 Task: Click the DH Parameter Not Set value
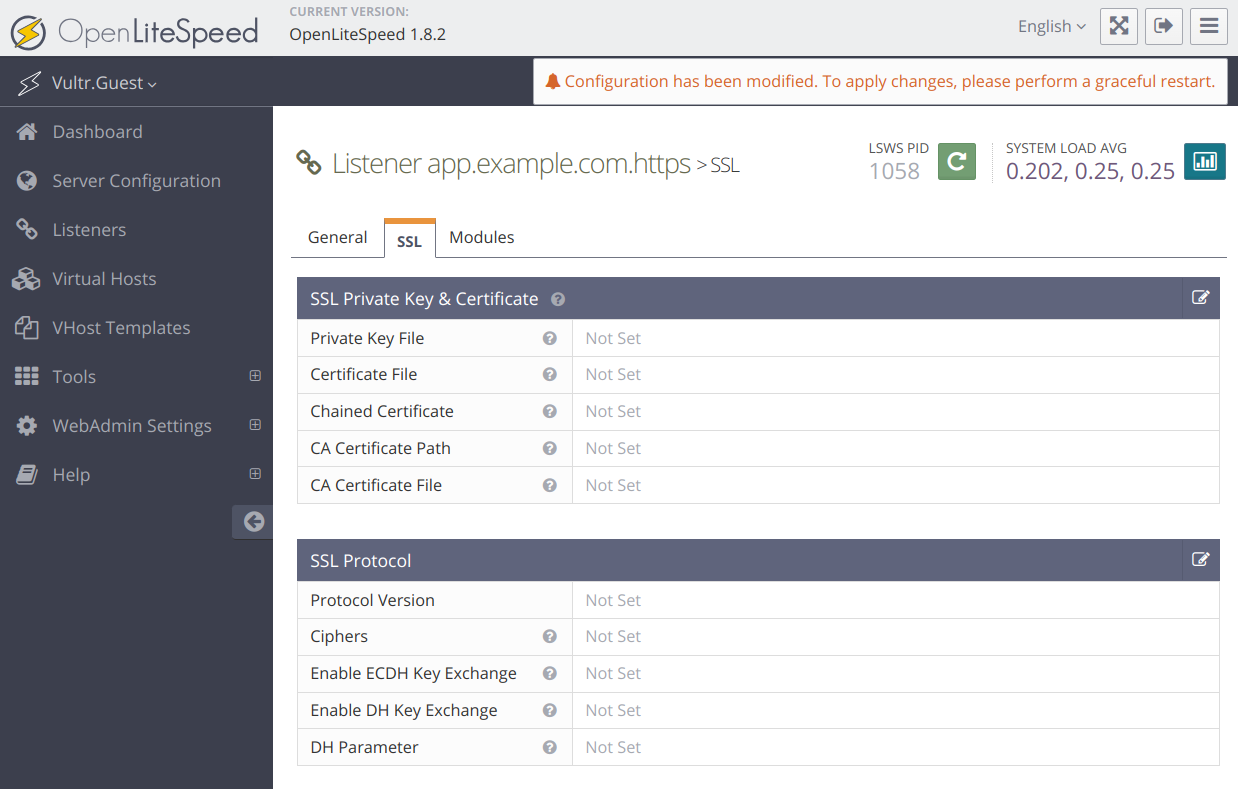click(613, 747)
